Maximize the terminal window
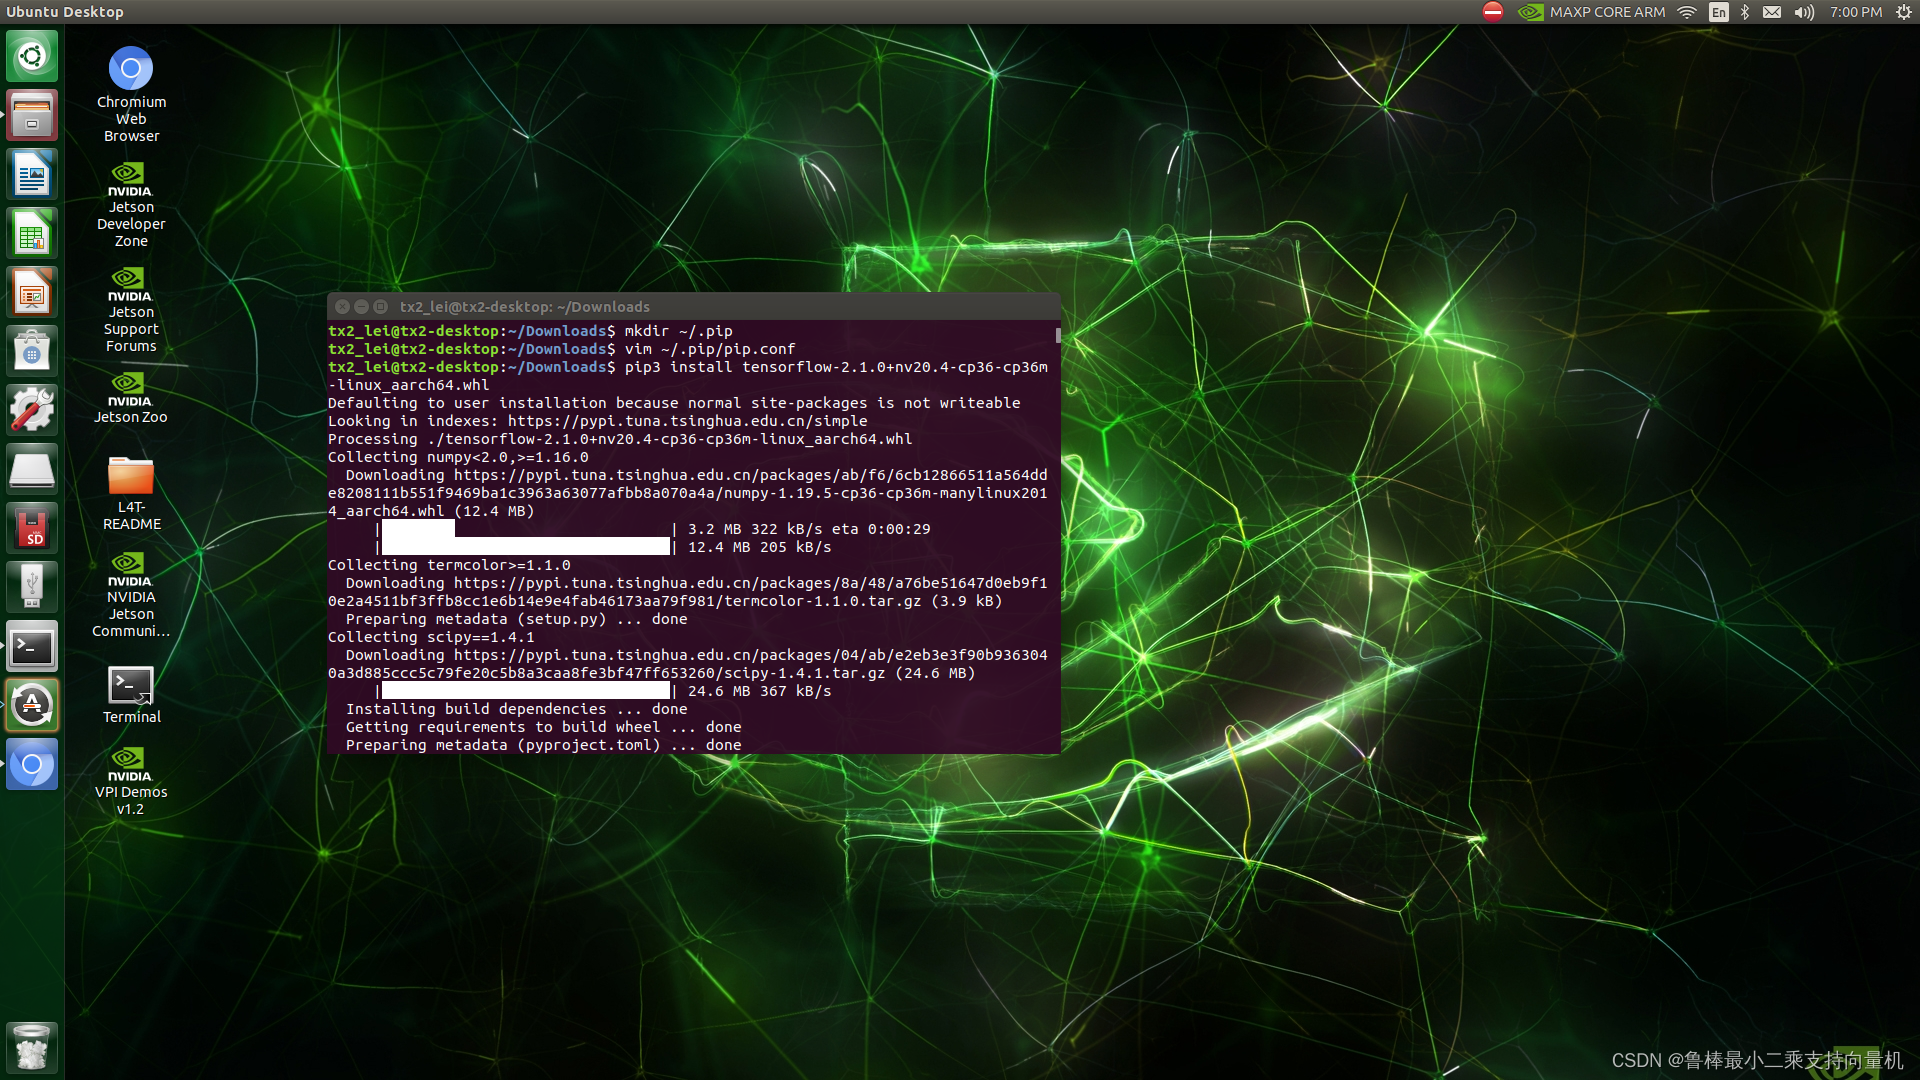This screenshot has width=1920, height=1080. [380, 307]
